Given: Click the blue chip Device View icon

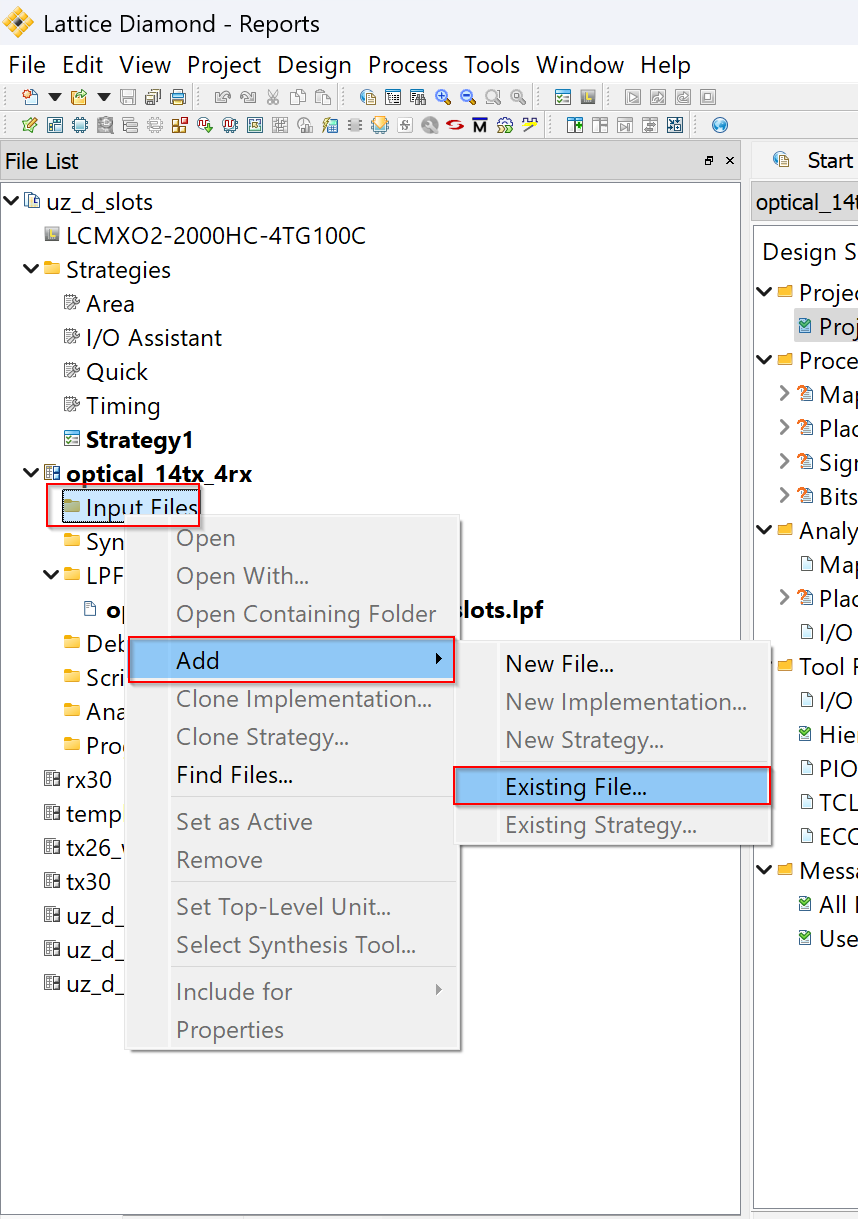Looking at the screenshot, I should point(79,125).
